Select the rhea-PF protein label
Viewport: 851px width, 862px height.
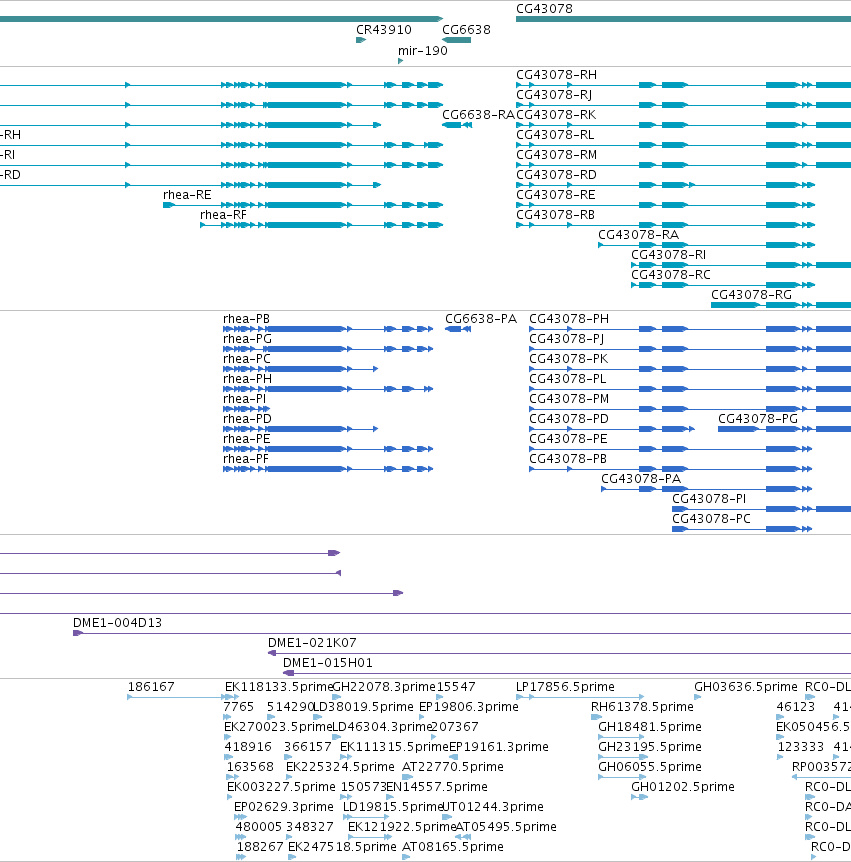(x=246, y=459)
